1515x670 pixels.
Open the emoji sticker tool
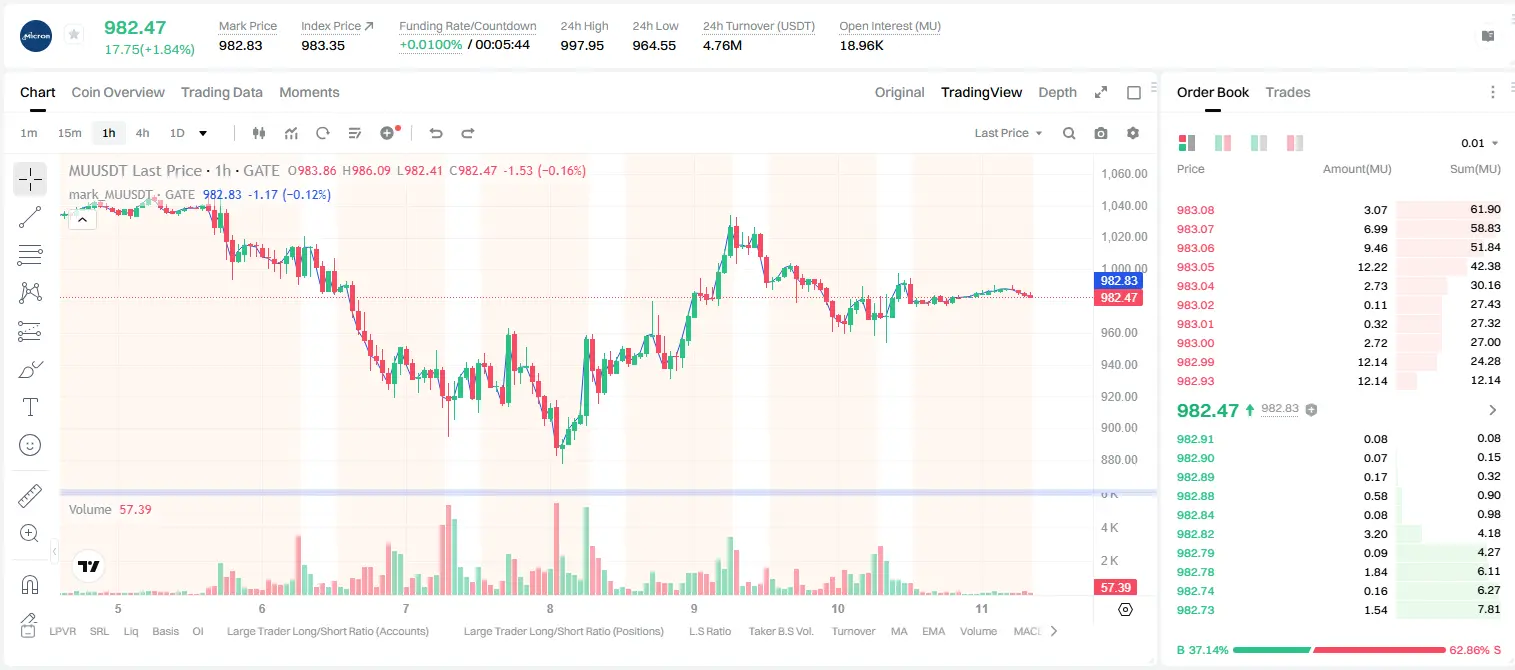[30, 445]
